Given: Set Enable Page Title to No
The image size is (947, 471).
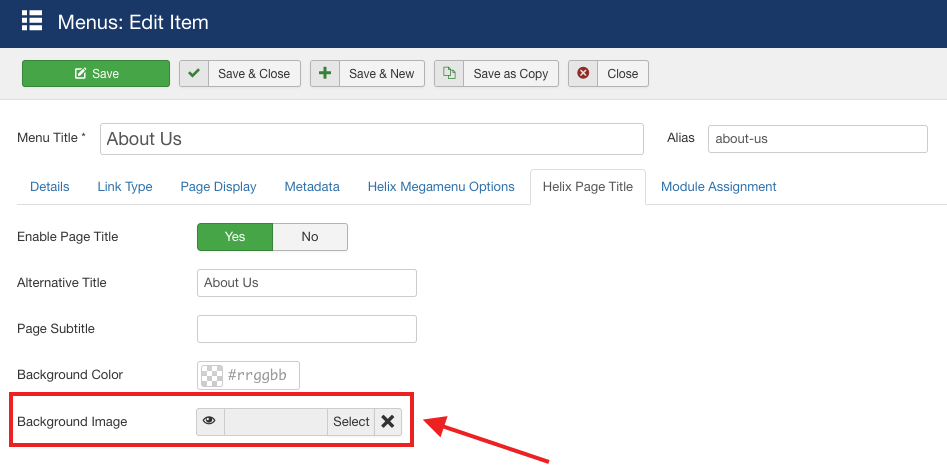Looking at the screenshot, I should (x=310, y=237).
